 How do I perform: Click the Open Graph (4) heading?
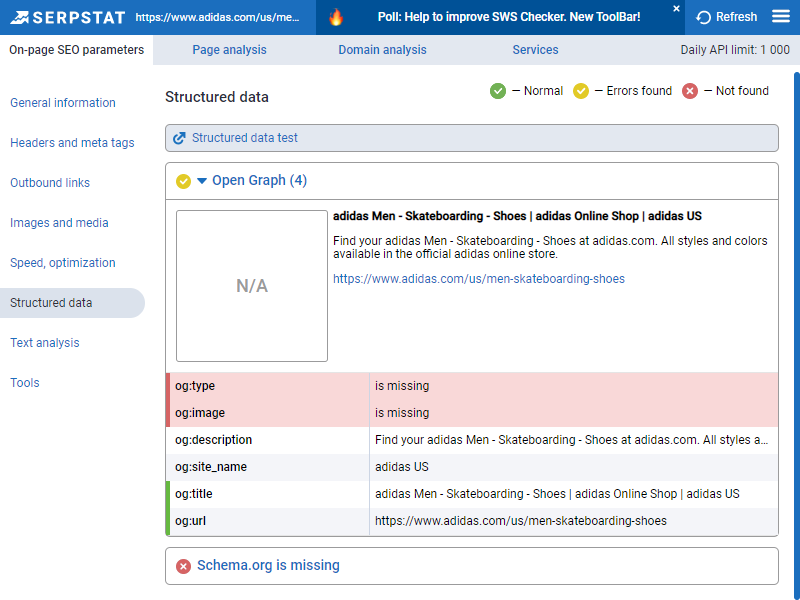259,181
